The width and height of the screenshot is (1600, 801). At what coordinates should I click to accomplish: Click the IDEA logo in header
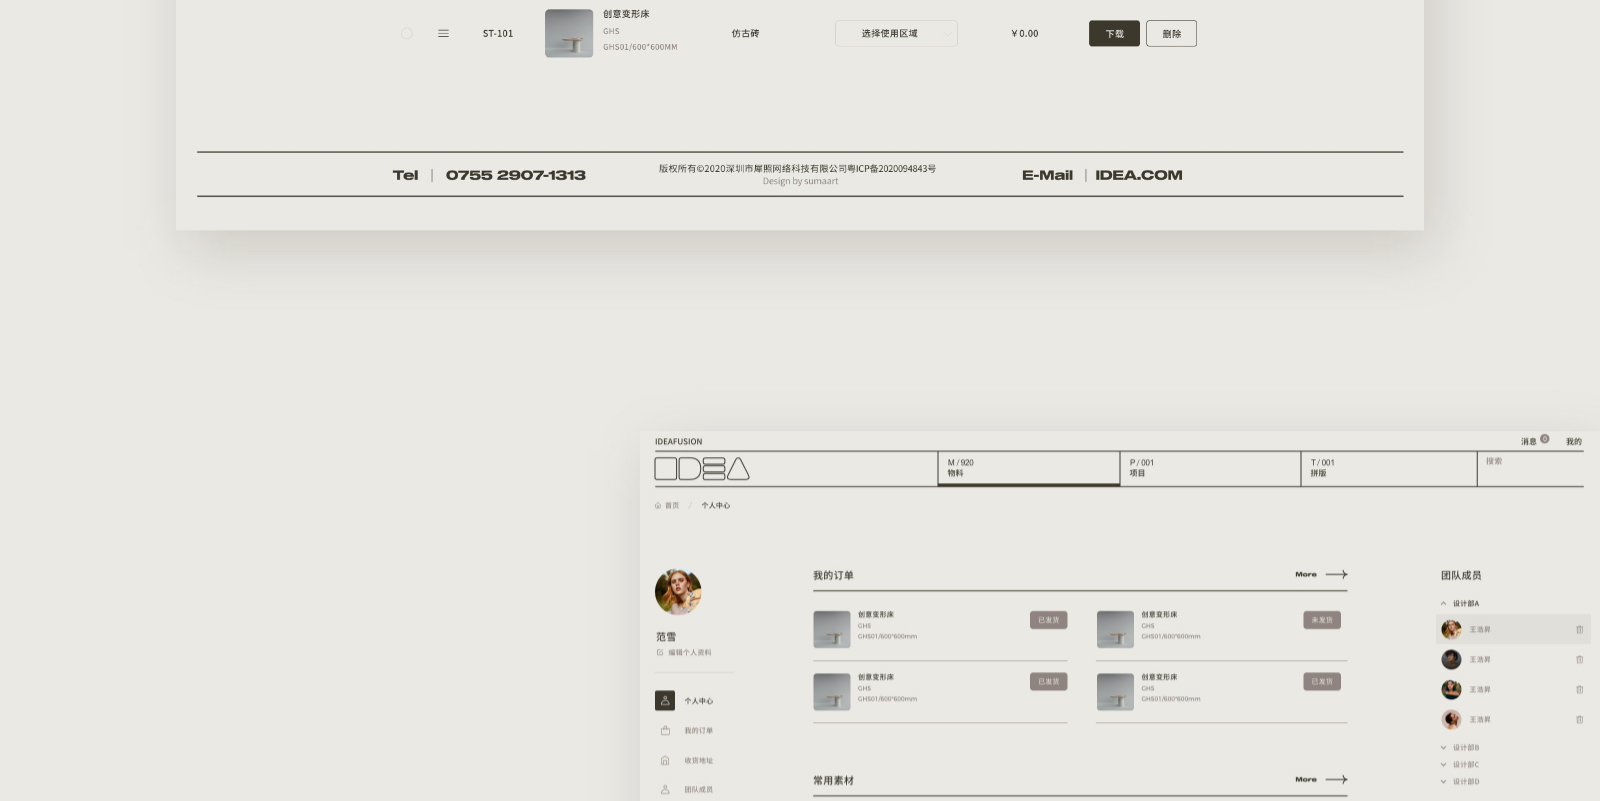[702, 469]
